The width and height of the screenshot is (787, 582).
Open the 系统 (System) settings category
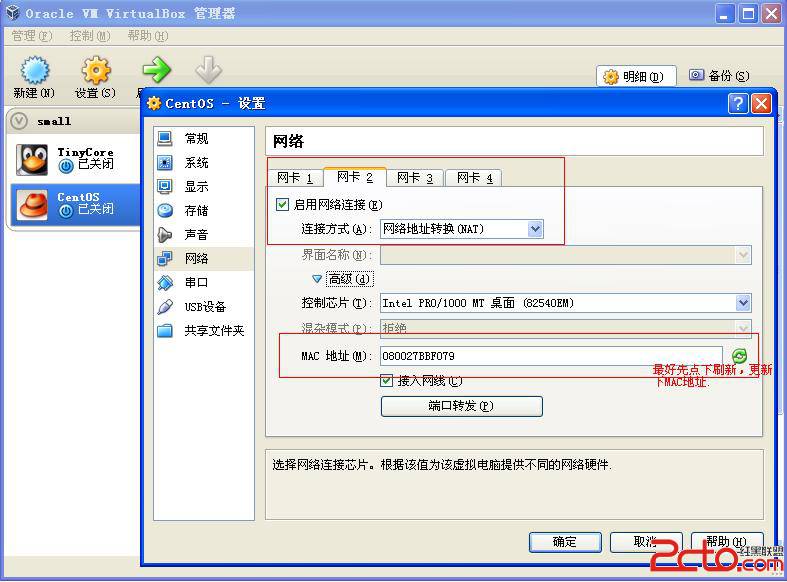click(x=204, y=163)
